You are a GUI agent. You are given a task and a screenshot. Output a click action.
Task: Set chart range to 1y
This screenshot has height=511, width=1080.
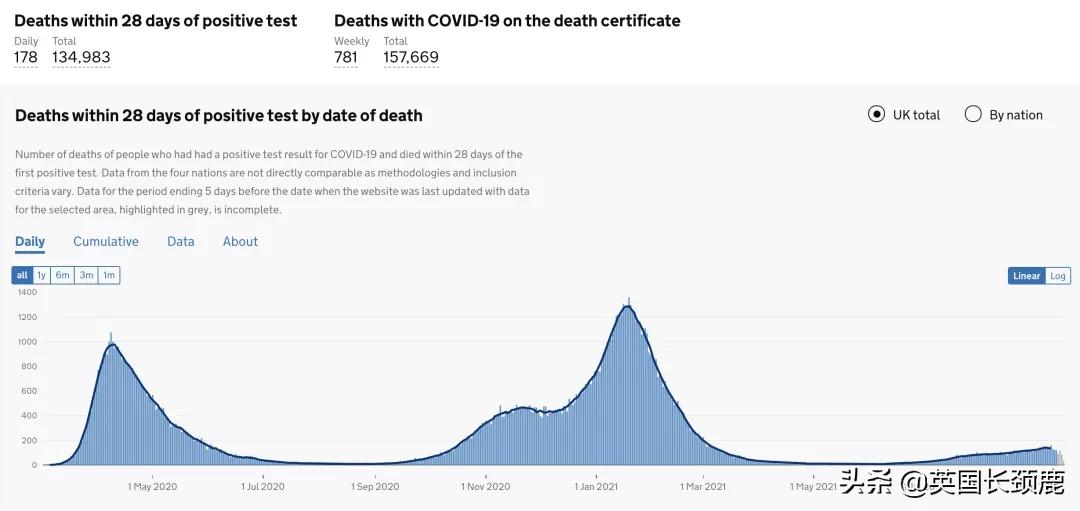41,275
